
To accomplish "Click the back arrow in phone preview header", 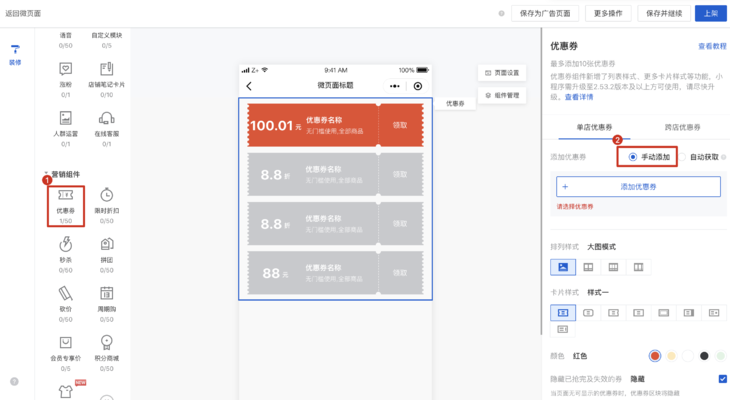I will 249,86.
